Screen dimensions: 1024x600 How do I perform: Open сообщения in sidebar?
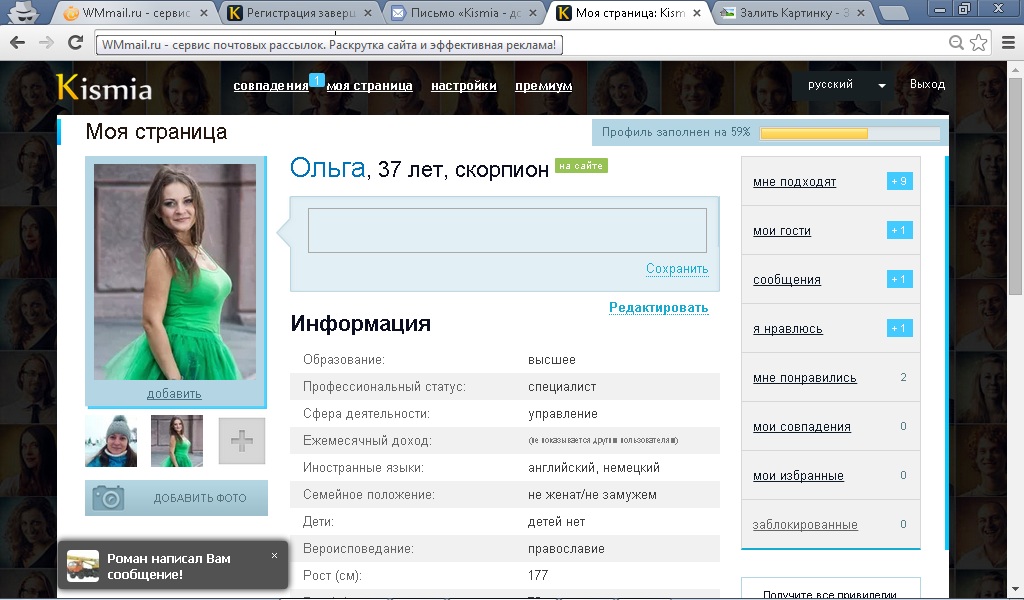787,280
